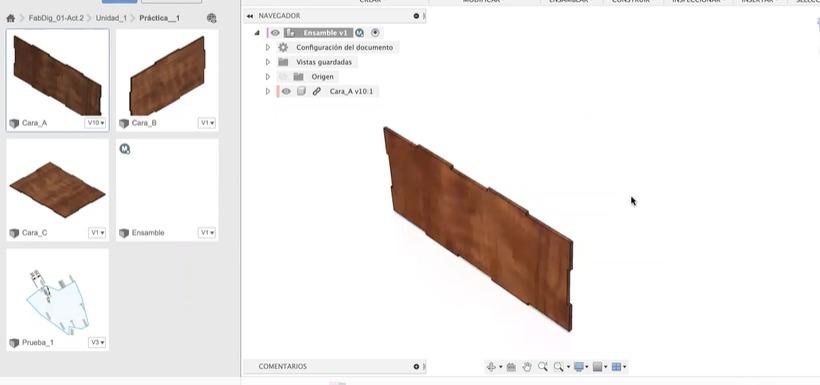Open the Display Settings dropdown arrow
This screenshot has height=385, width=820.
click(587, 367)
